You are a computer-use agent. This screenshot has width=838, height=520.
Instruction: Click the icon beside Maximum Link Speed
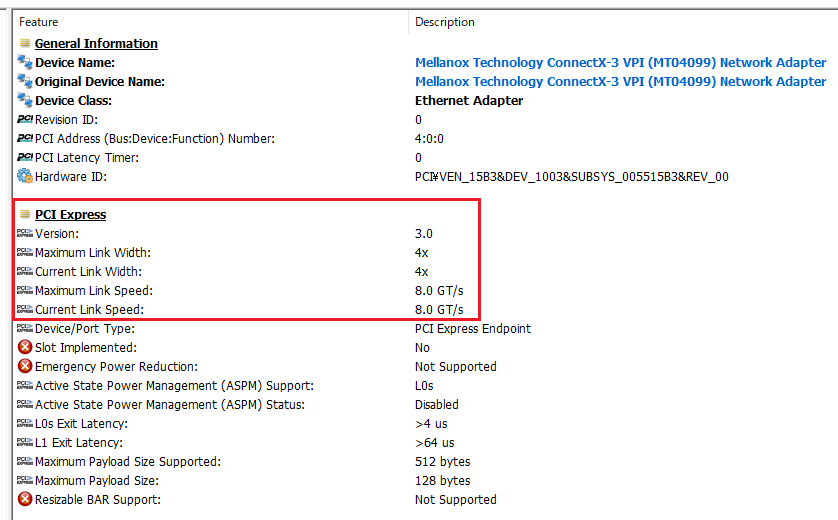coord(25,290)
